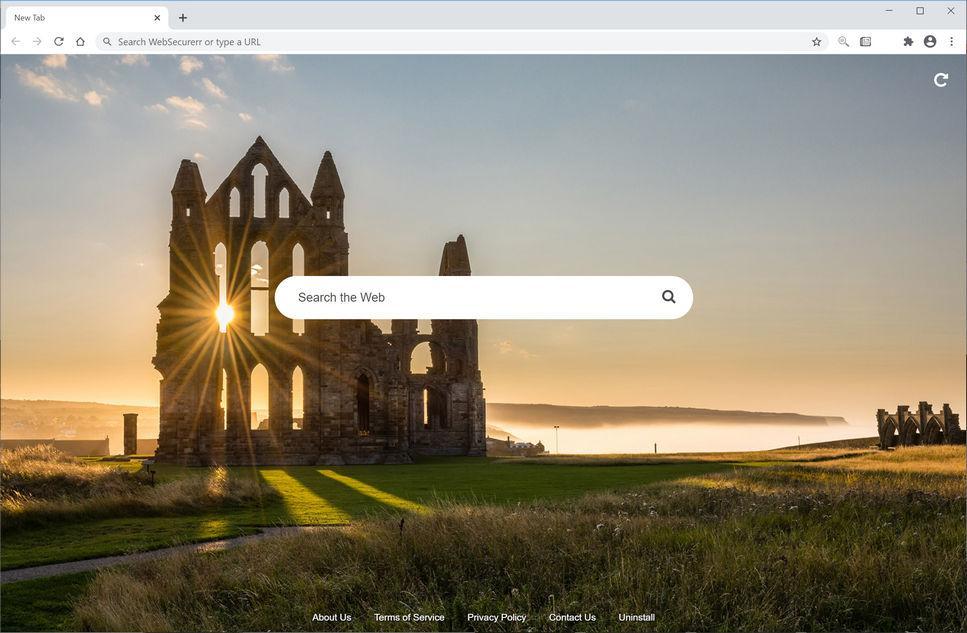
Task: Close the New Tab tab
Action: click(x=157, y=18)
